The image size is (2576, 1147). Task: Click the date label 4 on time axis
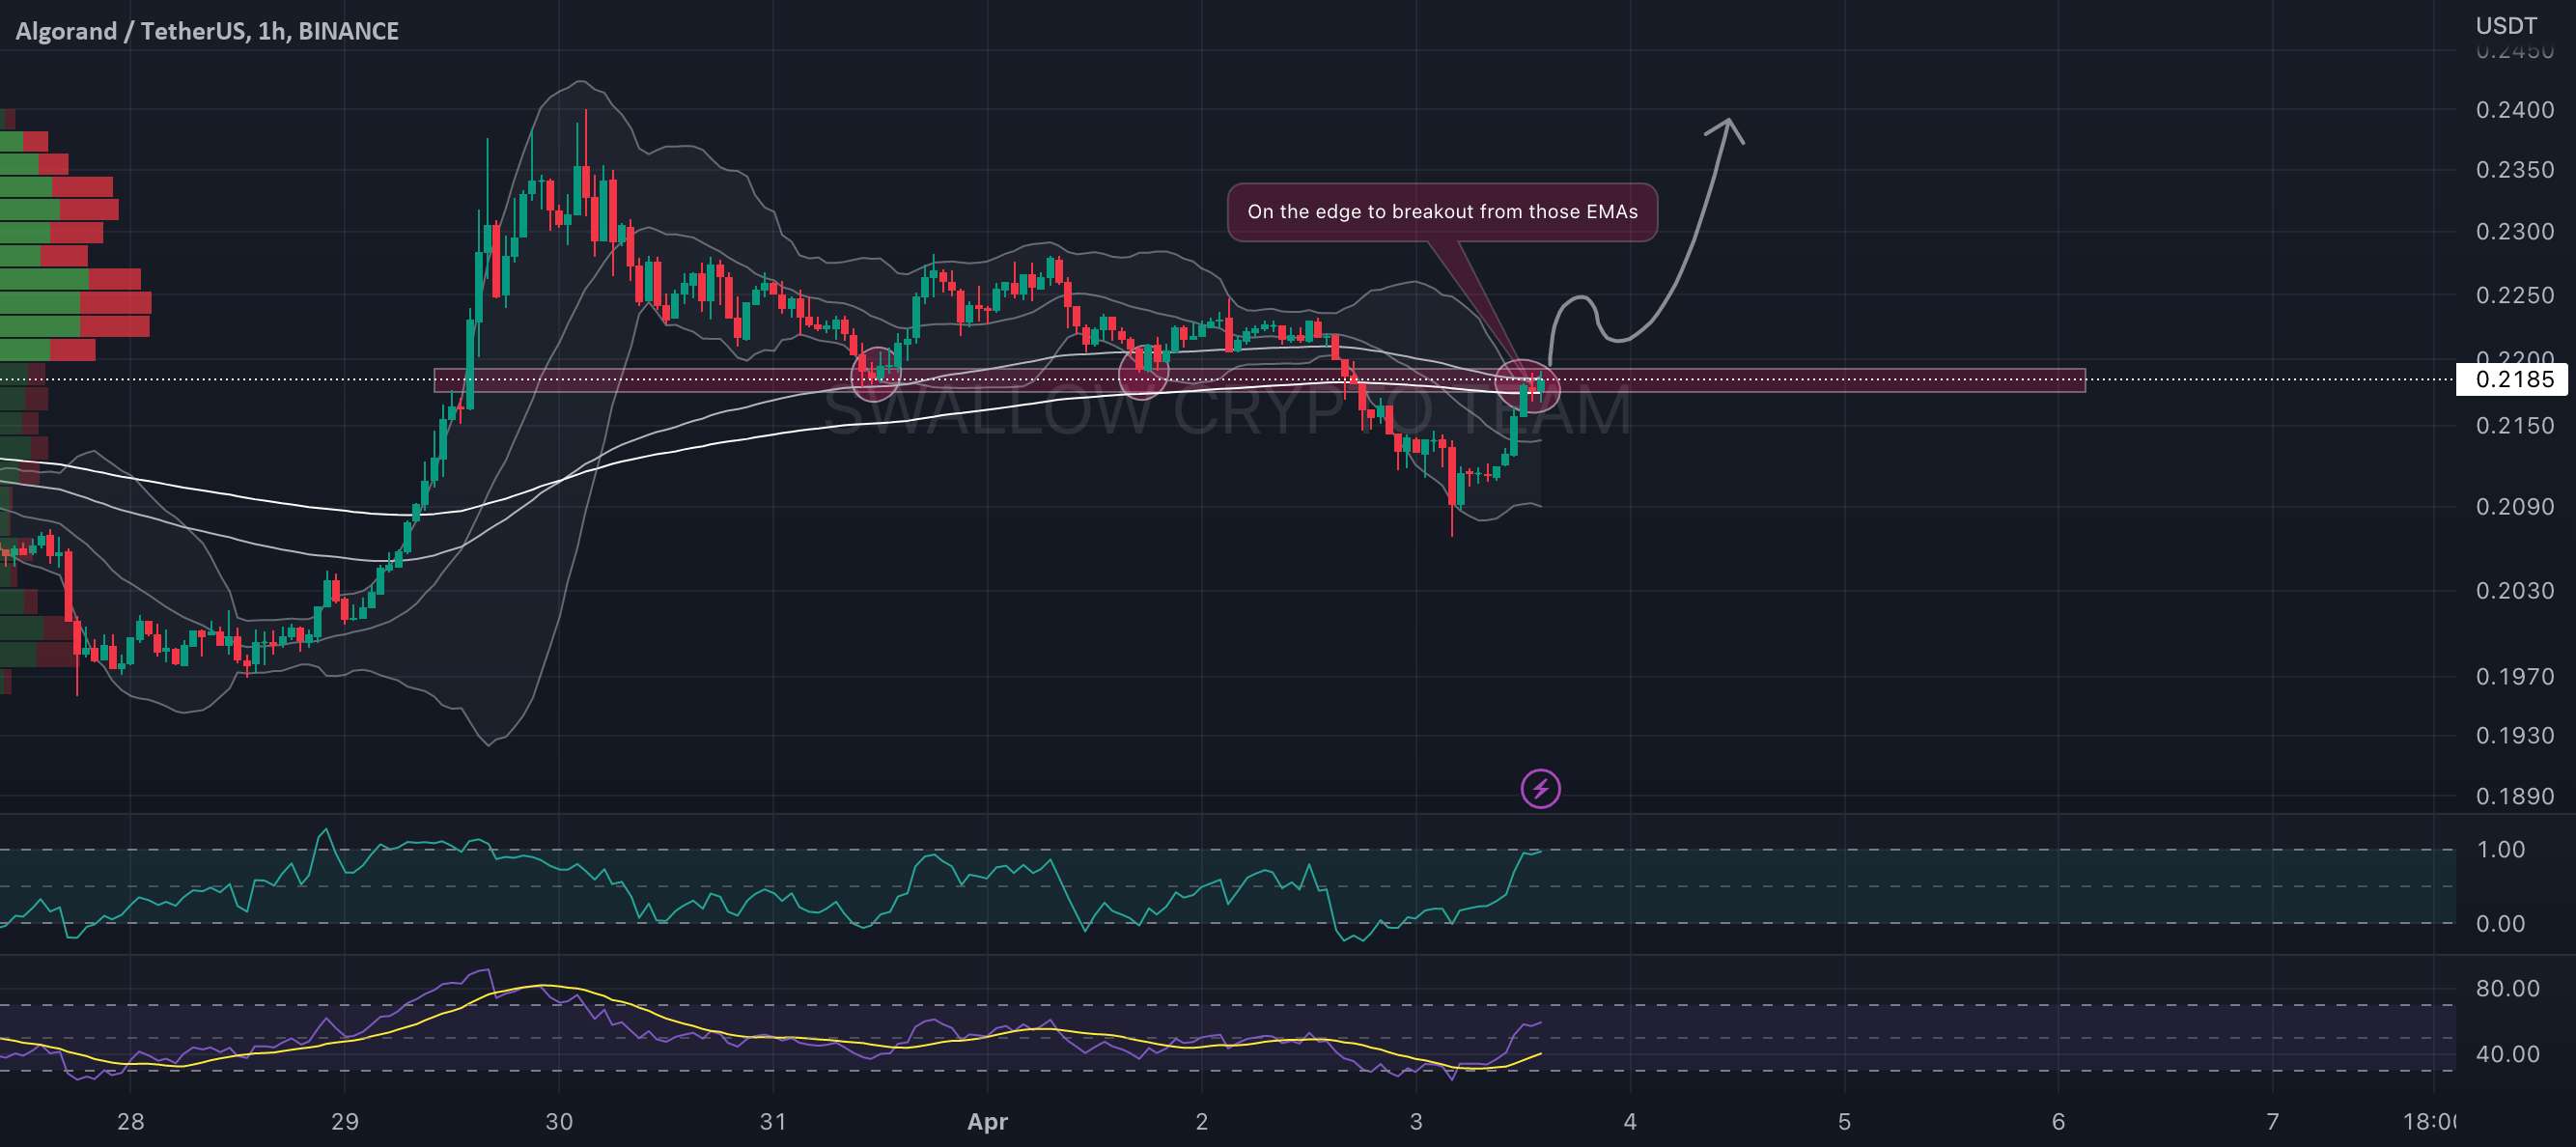pyautogui.click(x=1630, y=1122)
